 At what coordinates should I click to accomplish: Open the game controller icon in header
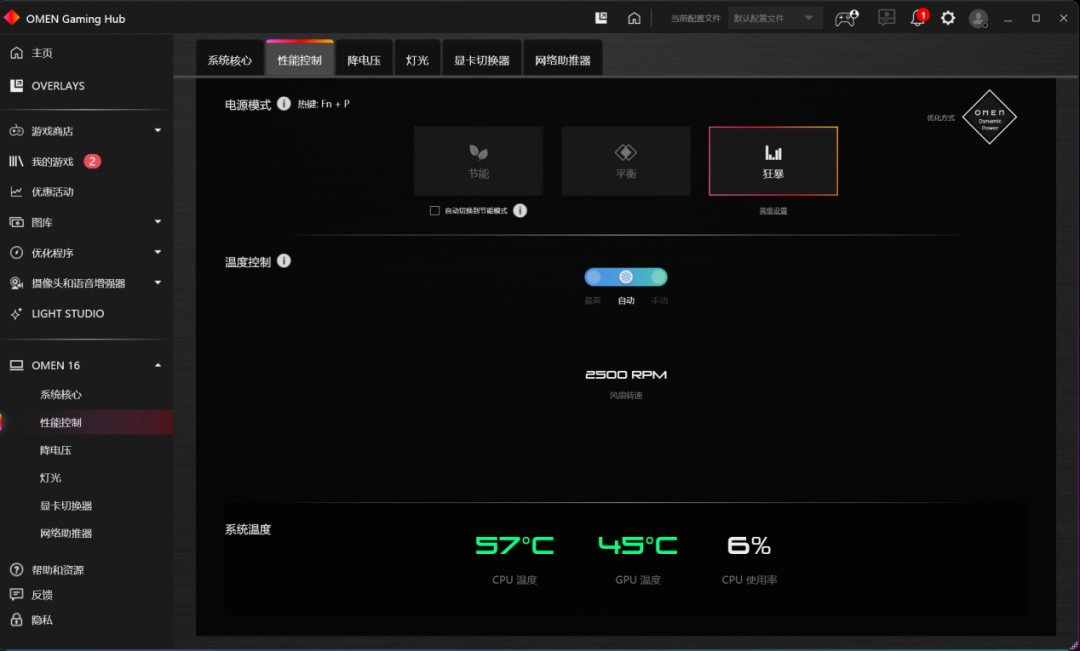[846, 18]
